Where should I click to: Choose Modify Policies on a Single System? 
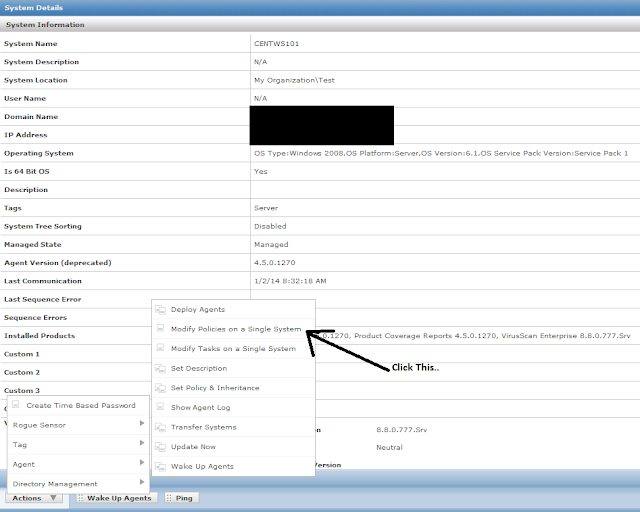click(x=233, y=329)
